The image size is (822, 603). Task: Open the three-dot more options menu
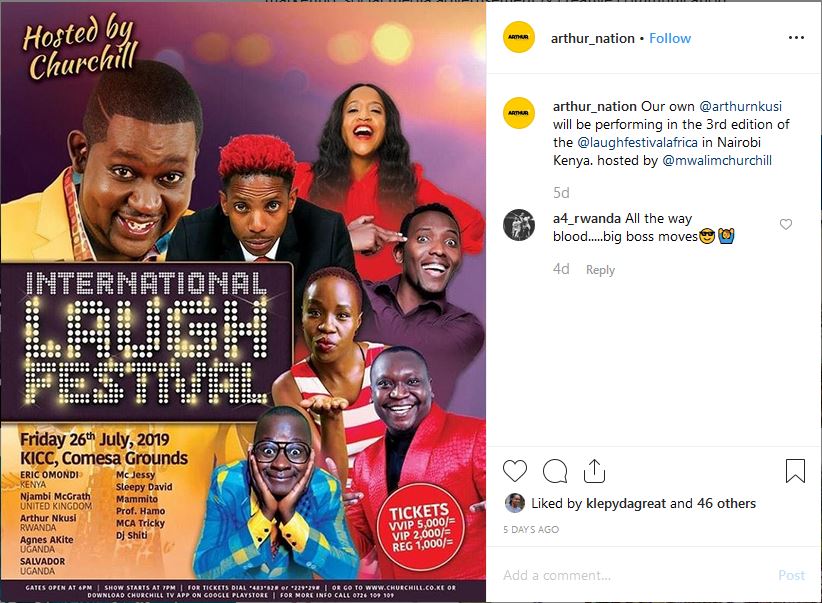point(796,37)
